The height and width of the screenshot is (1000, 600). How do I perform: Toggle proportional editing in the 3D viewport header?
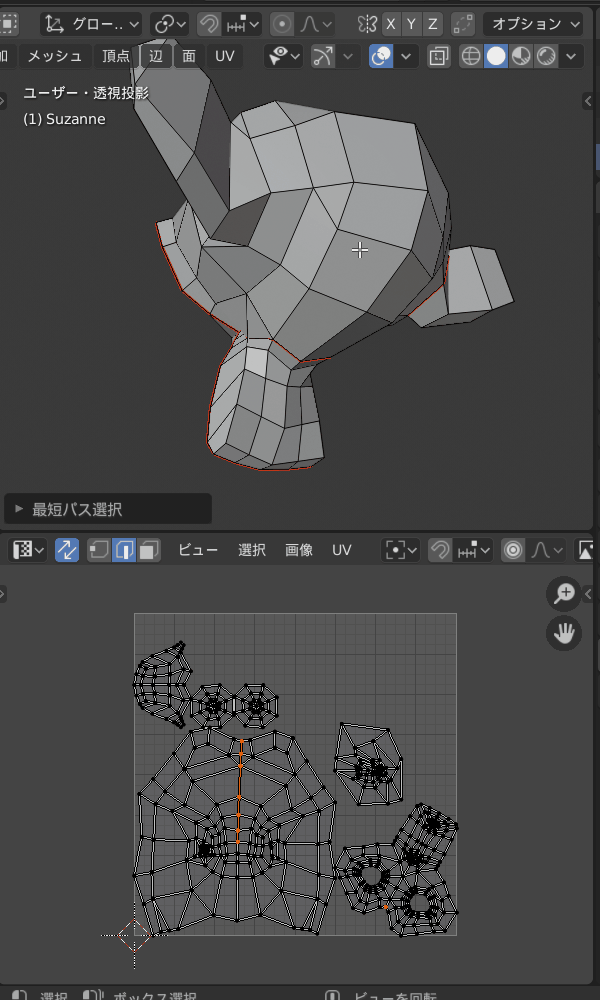[x=282, y=24]
